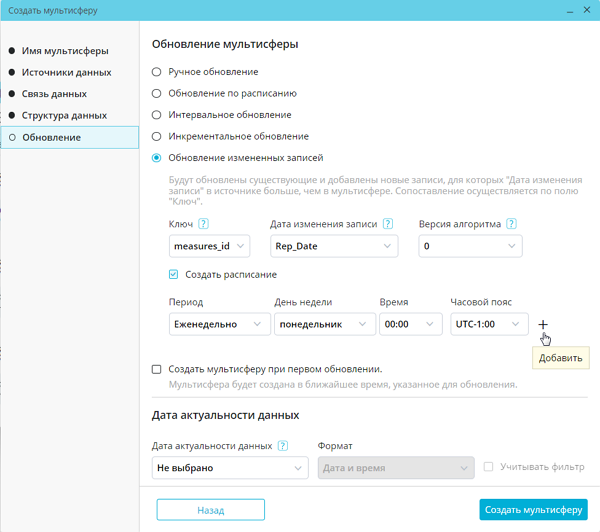600x532 pixels.
Task: Open the Ключ dropdown measures_id
Action: pyautogui.click(x=209, y=246)
